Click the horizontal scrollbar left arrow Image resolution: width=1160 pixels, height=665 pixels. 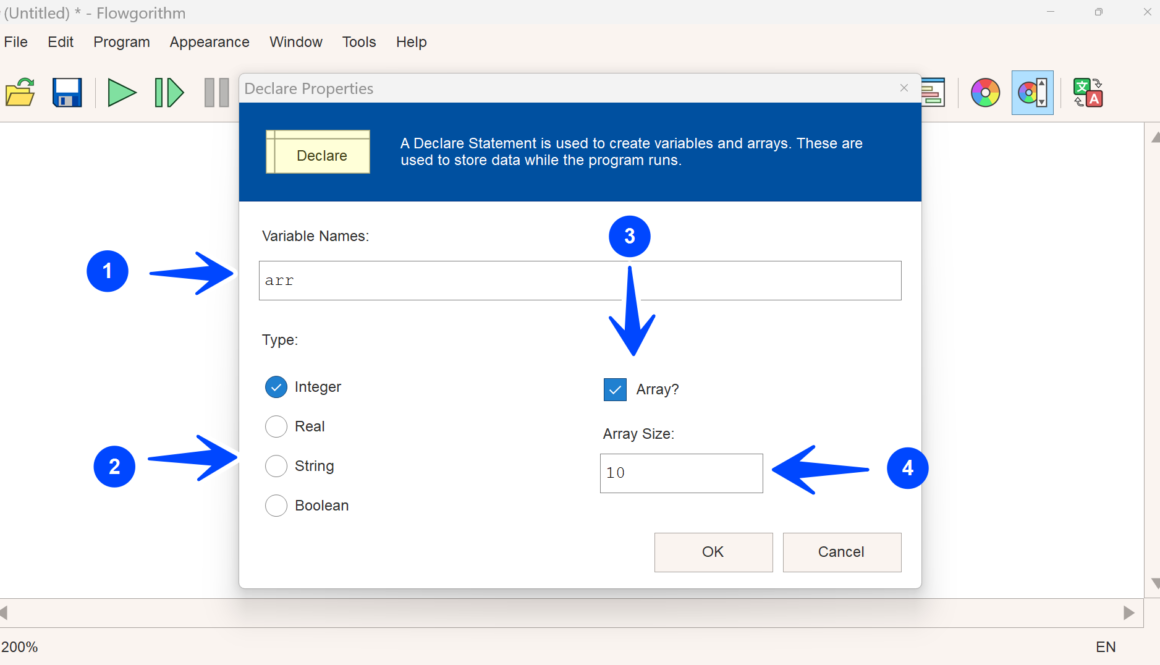click(x=4, y=612)
